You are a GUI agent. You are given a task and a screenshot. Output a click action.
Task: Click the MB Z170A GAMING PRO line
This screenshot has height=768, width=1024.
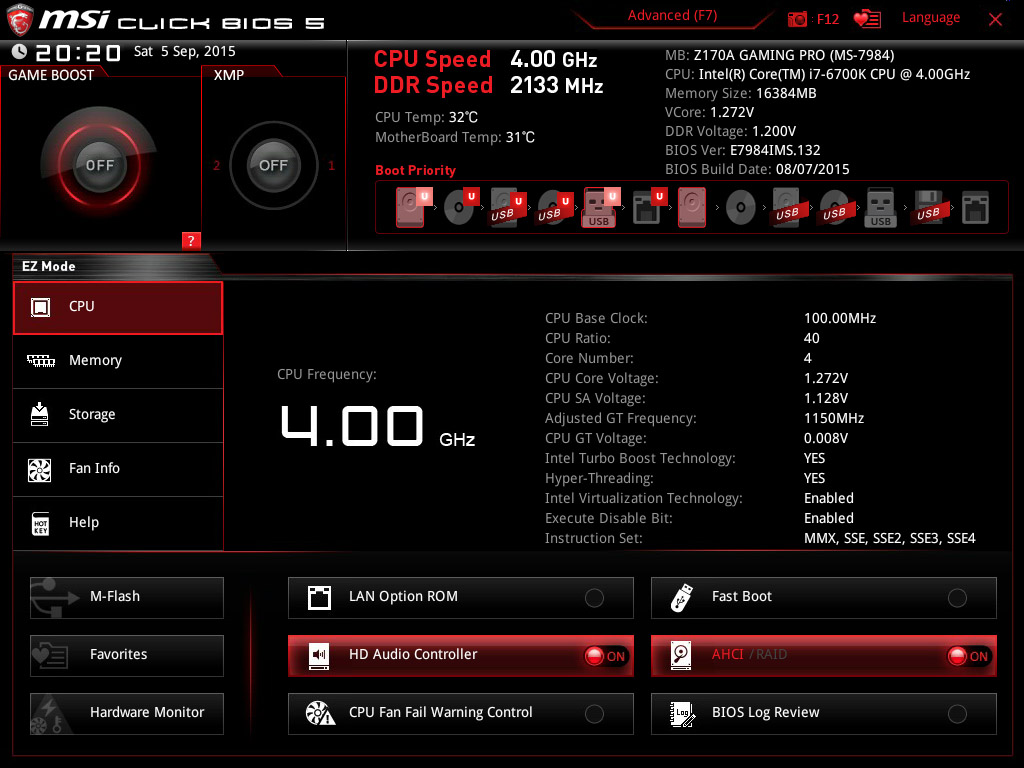pos(780,56)
